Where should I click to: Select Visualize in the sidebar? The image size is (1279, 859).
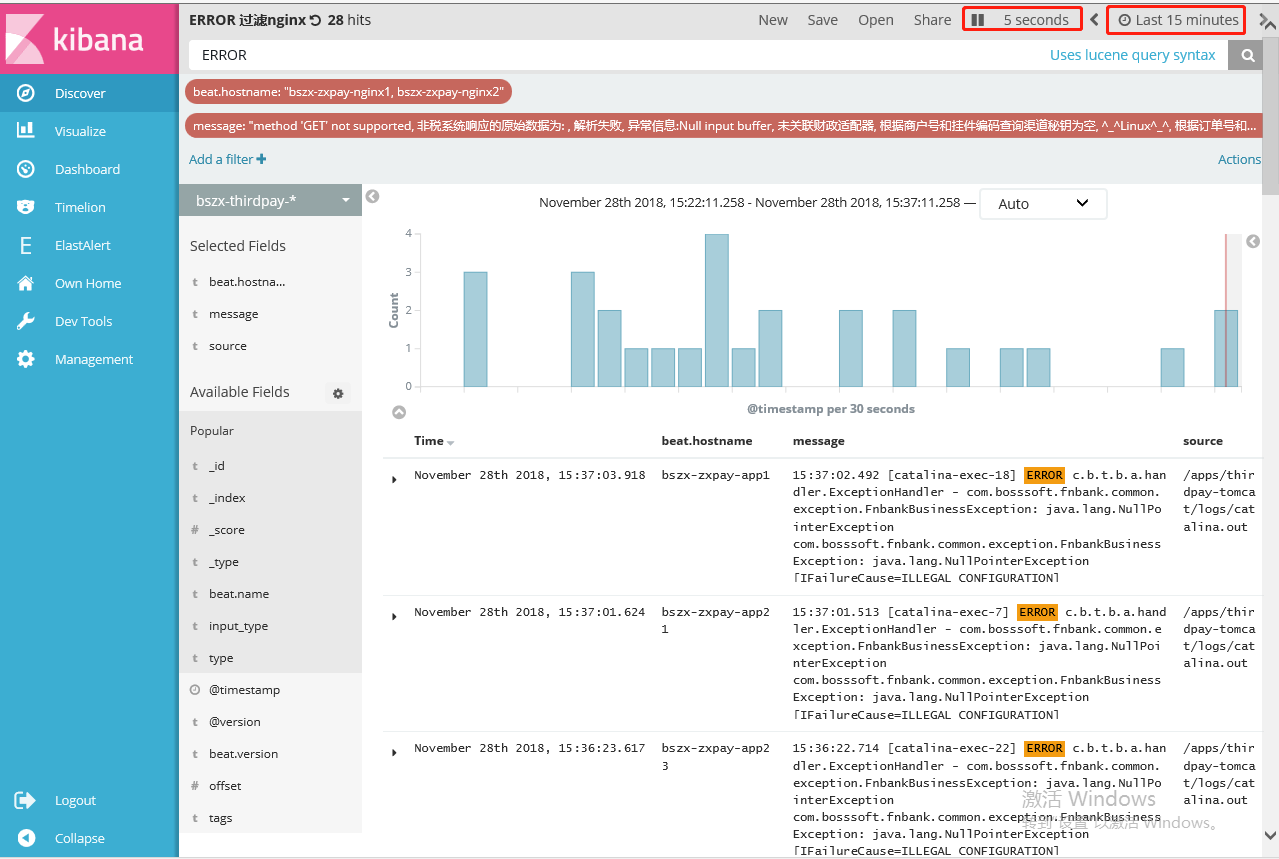pos(80,131)
